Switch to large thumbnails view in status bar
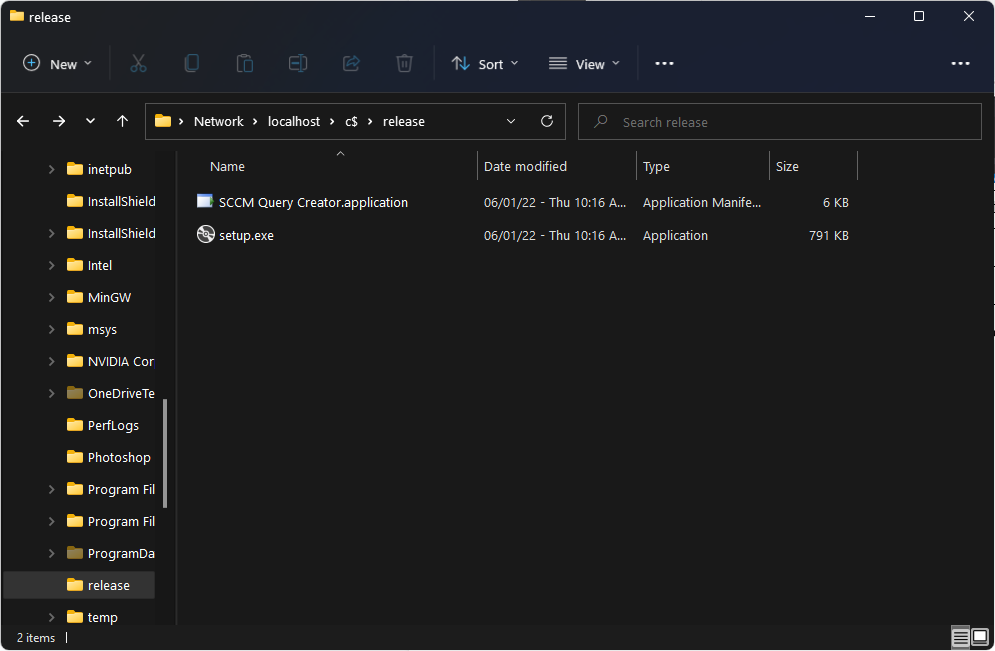 click(980, 636)
